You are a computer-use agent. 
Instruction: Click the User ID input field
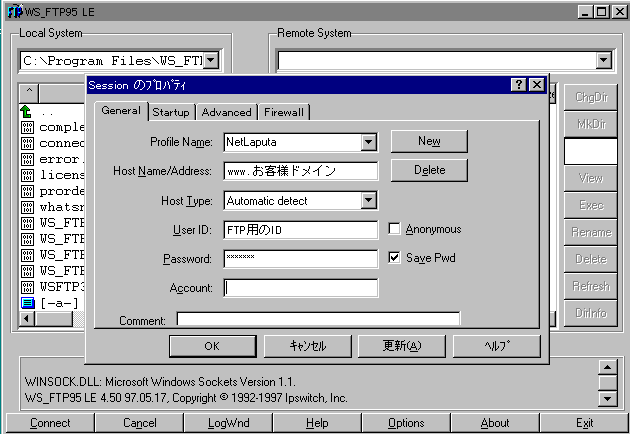[301, 229]
